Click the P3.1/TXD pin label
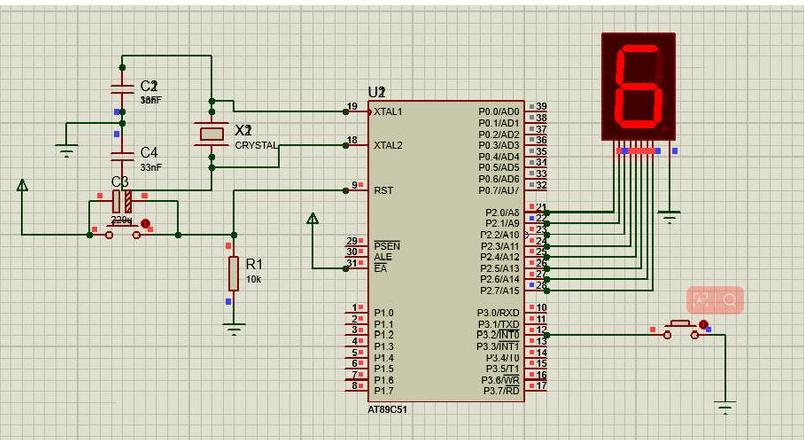This screenshot has width=804, height=440. [499, 324]
